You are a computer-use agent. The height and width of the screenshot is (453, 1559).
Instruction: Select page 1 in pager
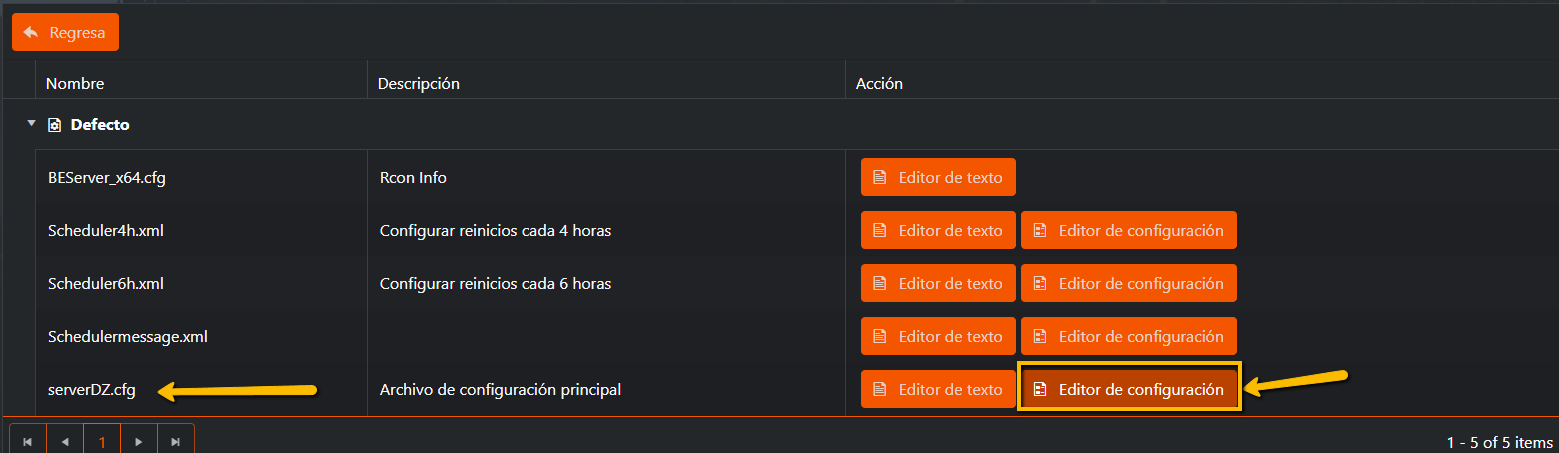point(102,441)
